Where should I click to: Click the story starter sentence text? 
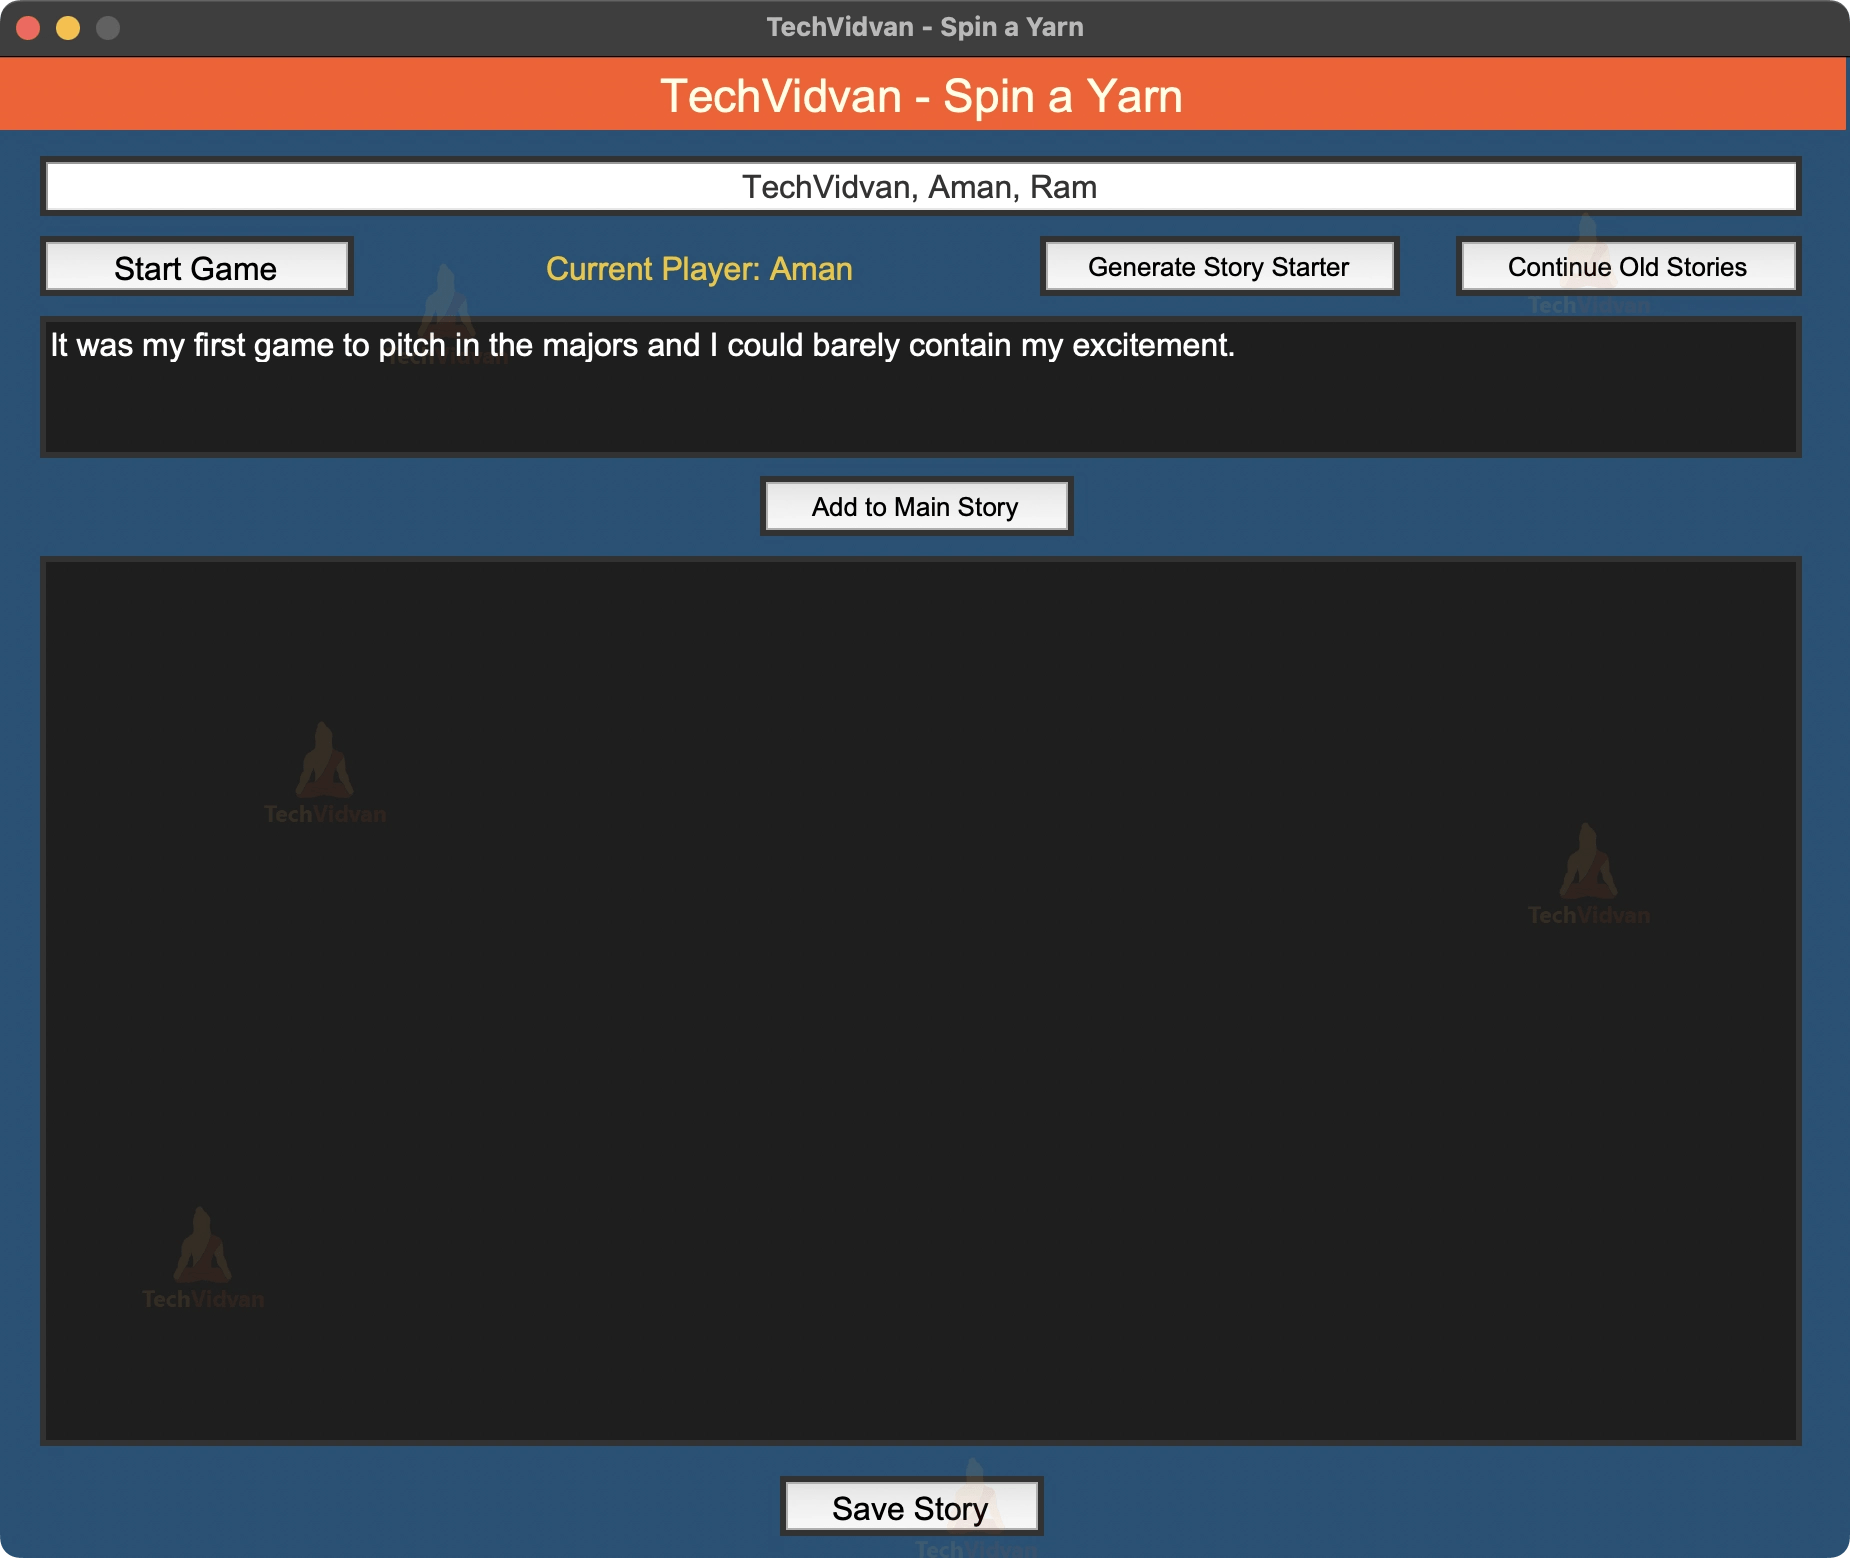pyautogui.click(x=640, y=346)
